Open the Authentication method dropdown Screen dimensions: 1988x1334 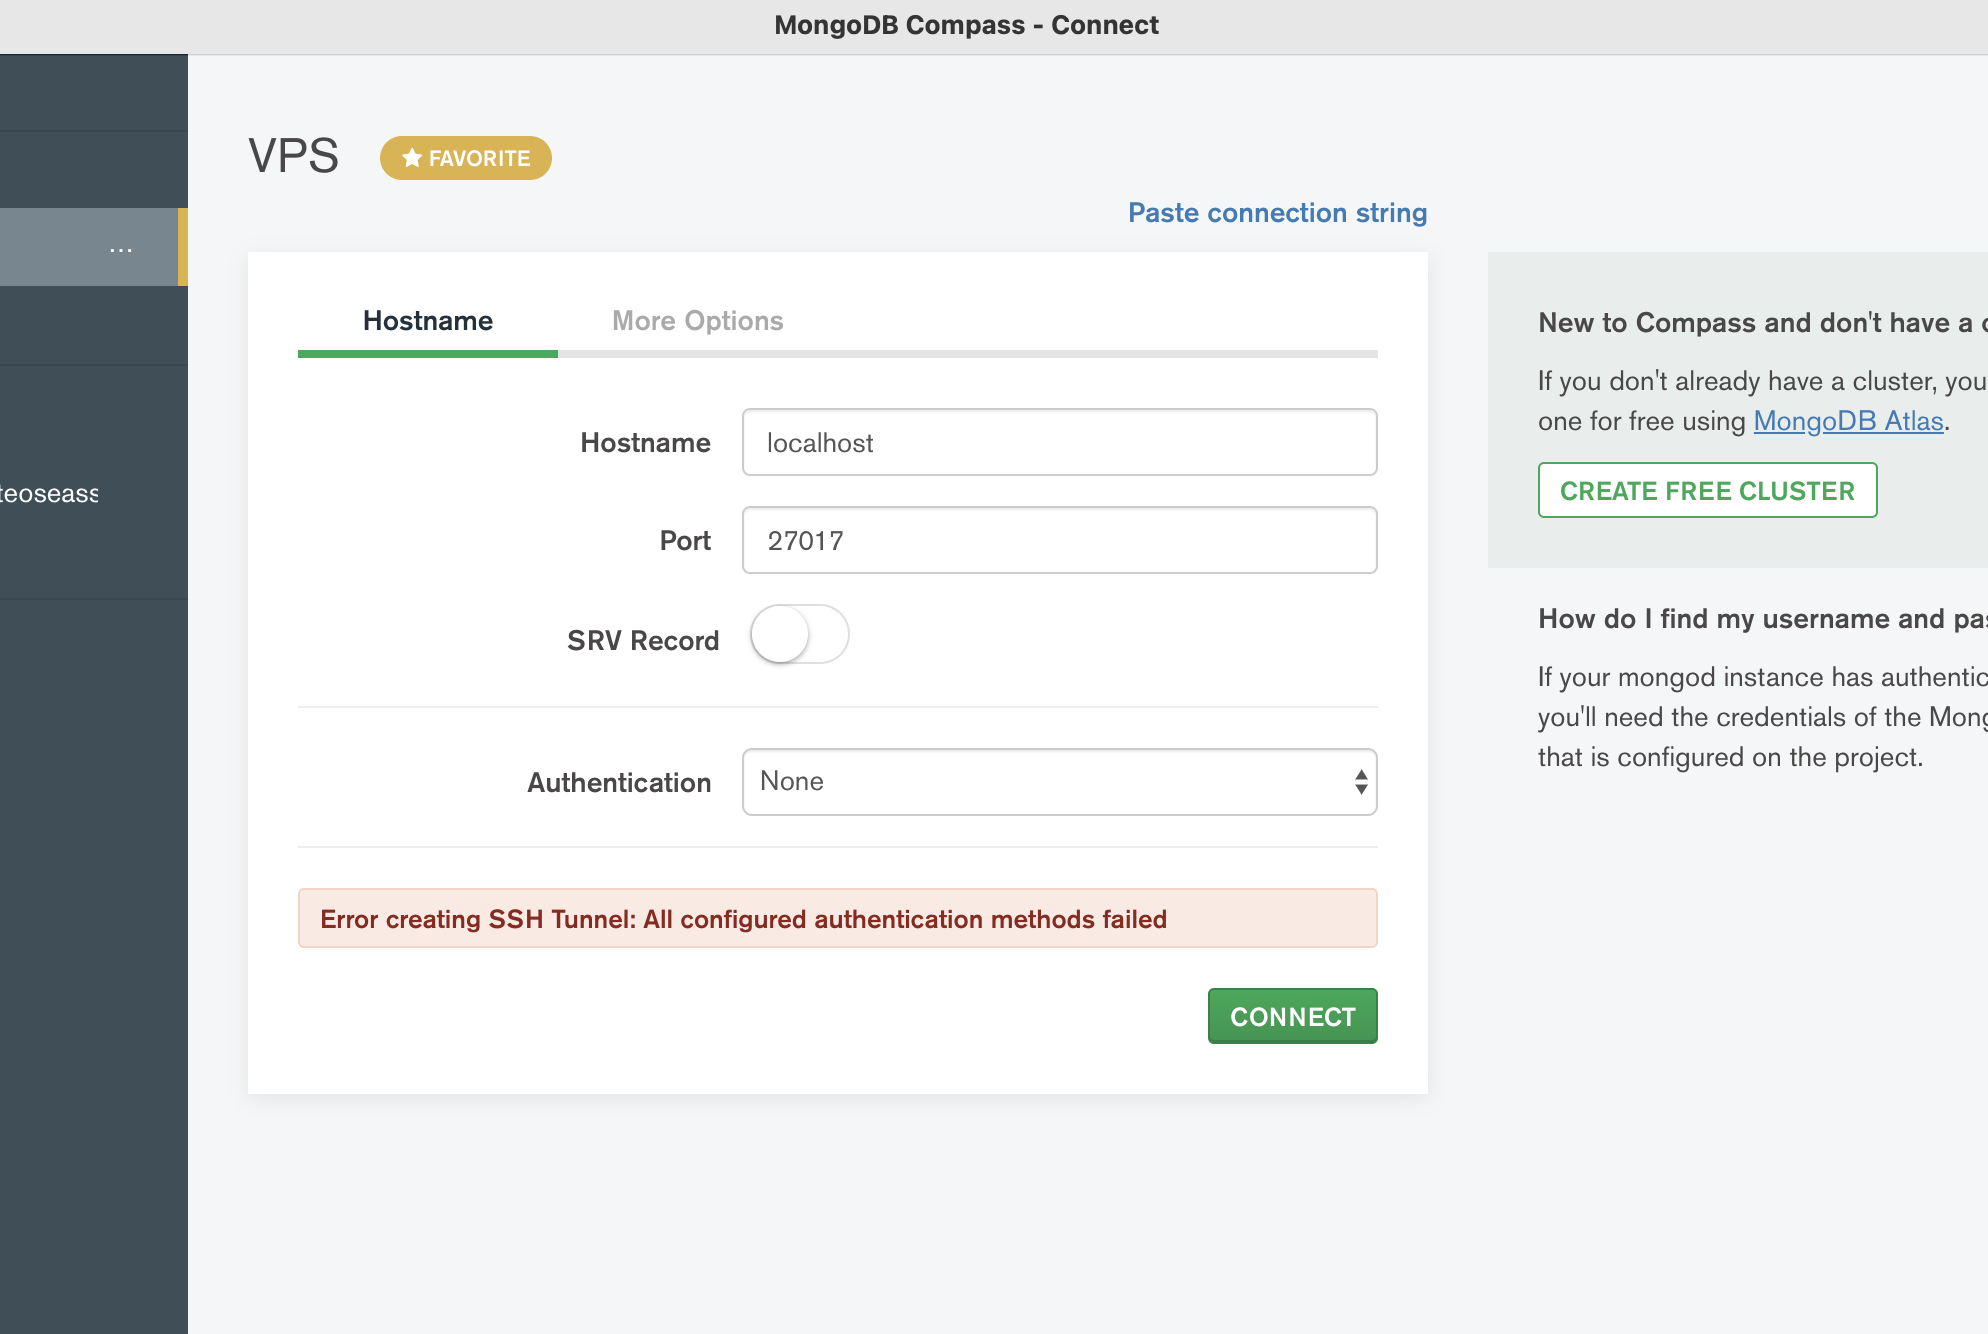tap(1059, 782)
